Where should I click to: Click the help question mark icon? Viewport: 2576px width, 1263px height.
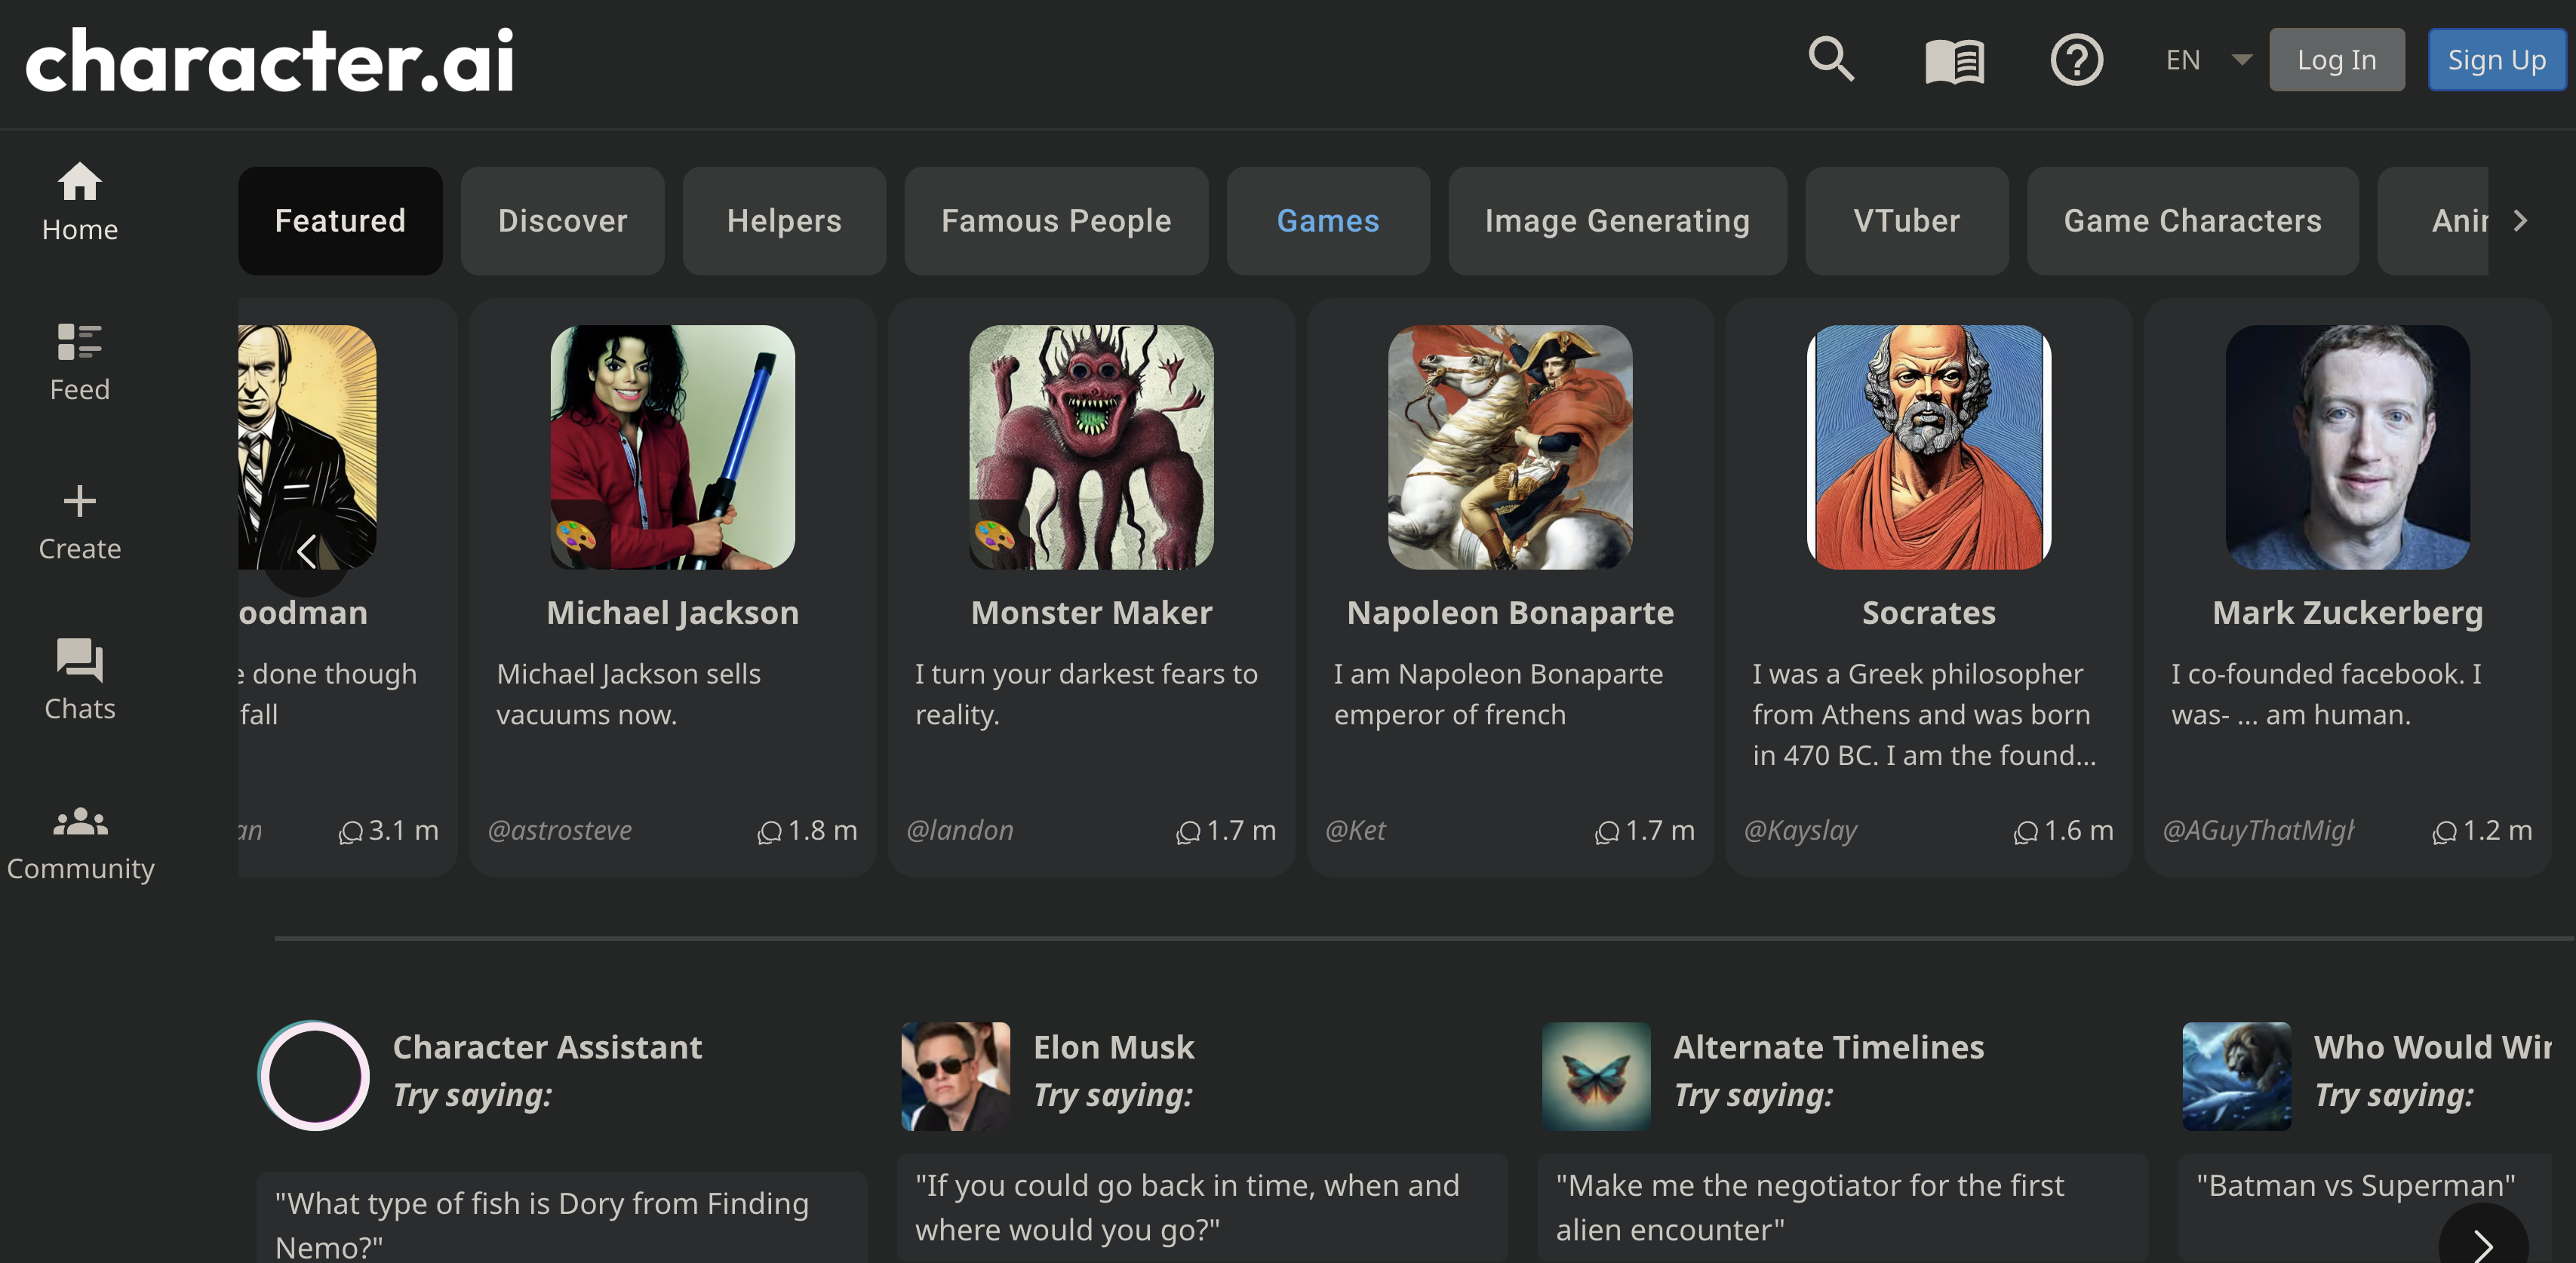tap(2077, 60)
